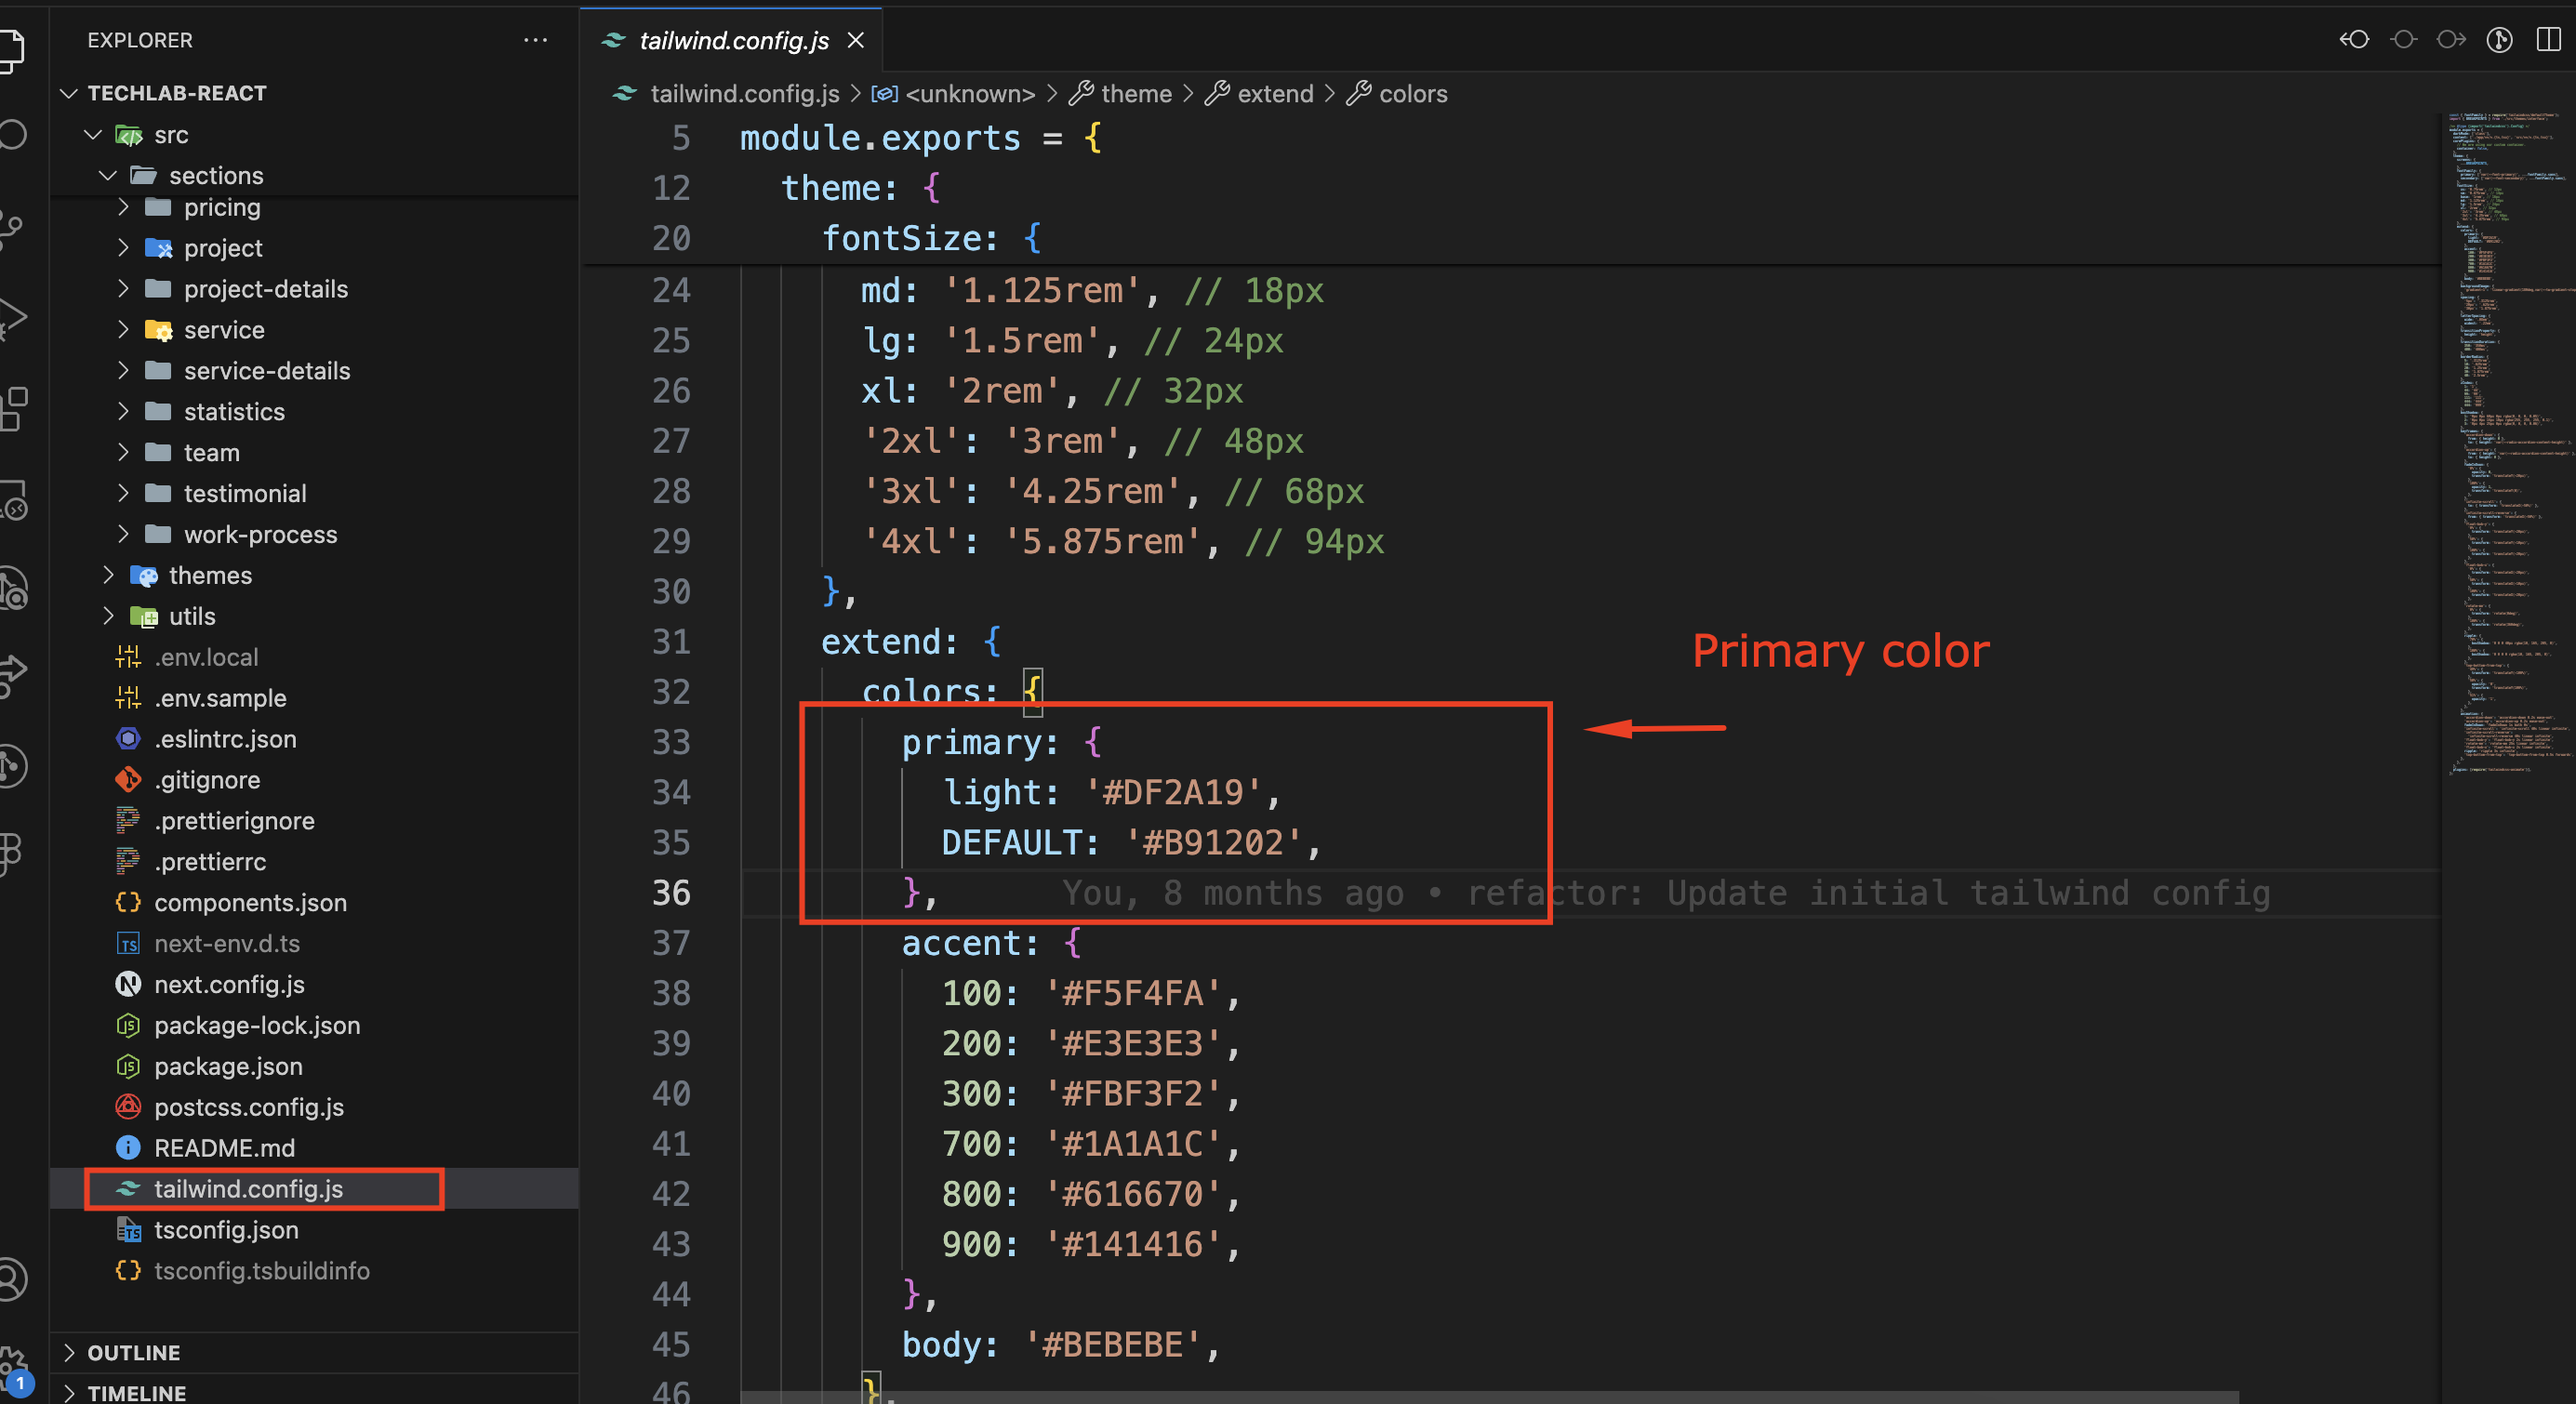Click line number 36 in gutter
Screen dimensions: 2576x1404
(671, 893)
